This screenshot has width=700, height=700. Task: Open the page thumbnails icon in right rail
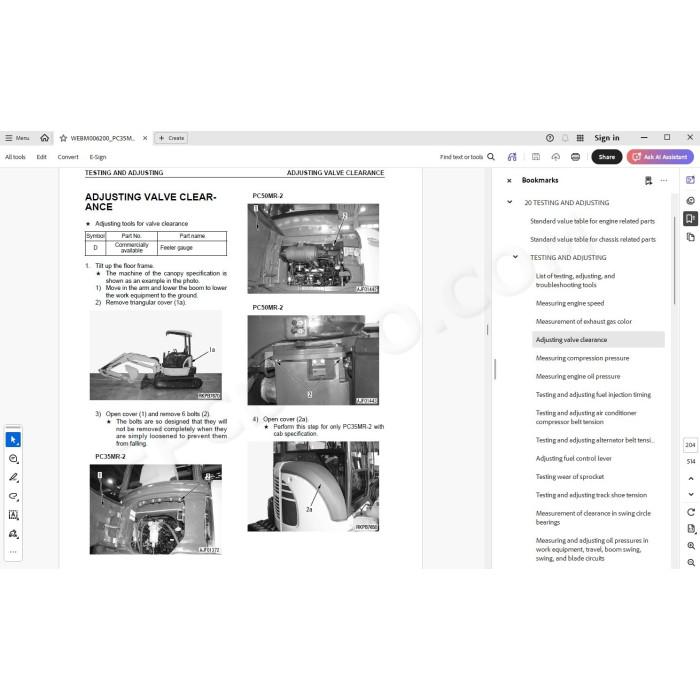(690, 237)
